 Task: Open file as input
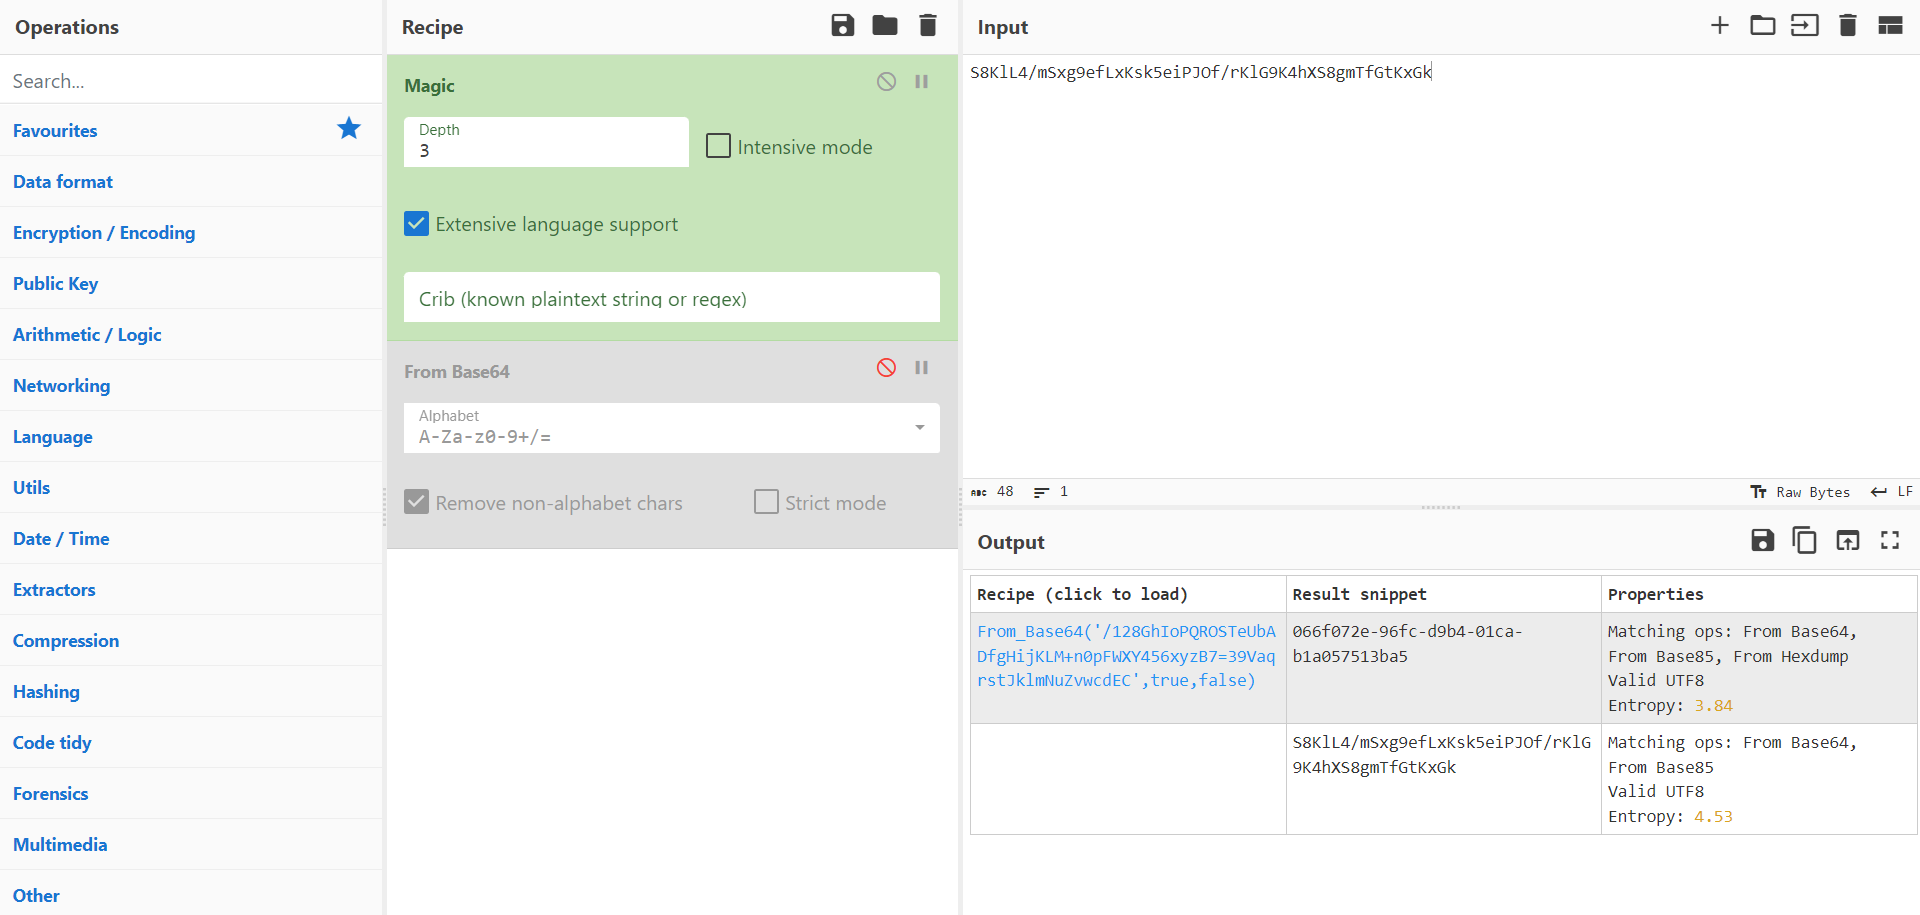click(1762, 26)
